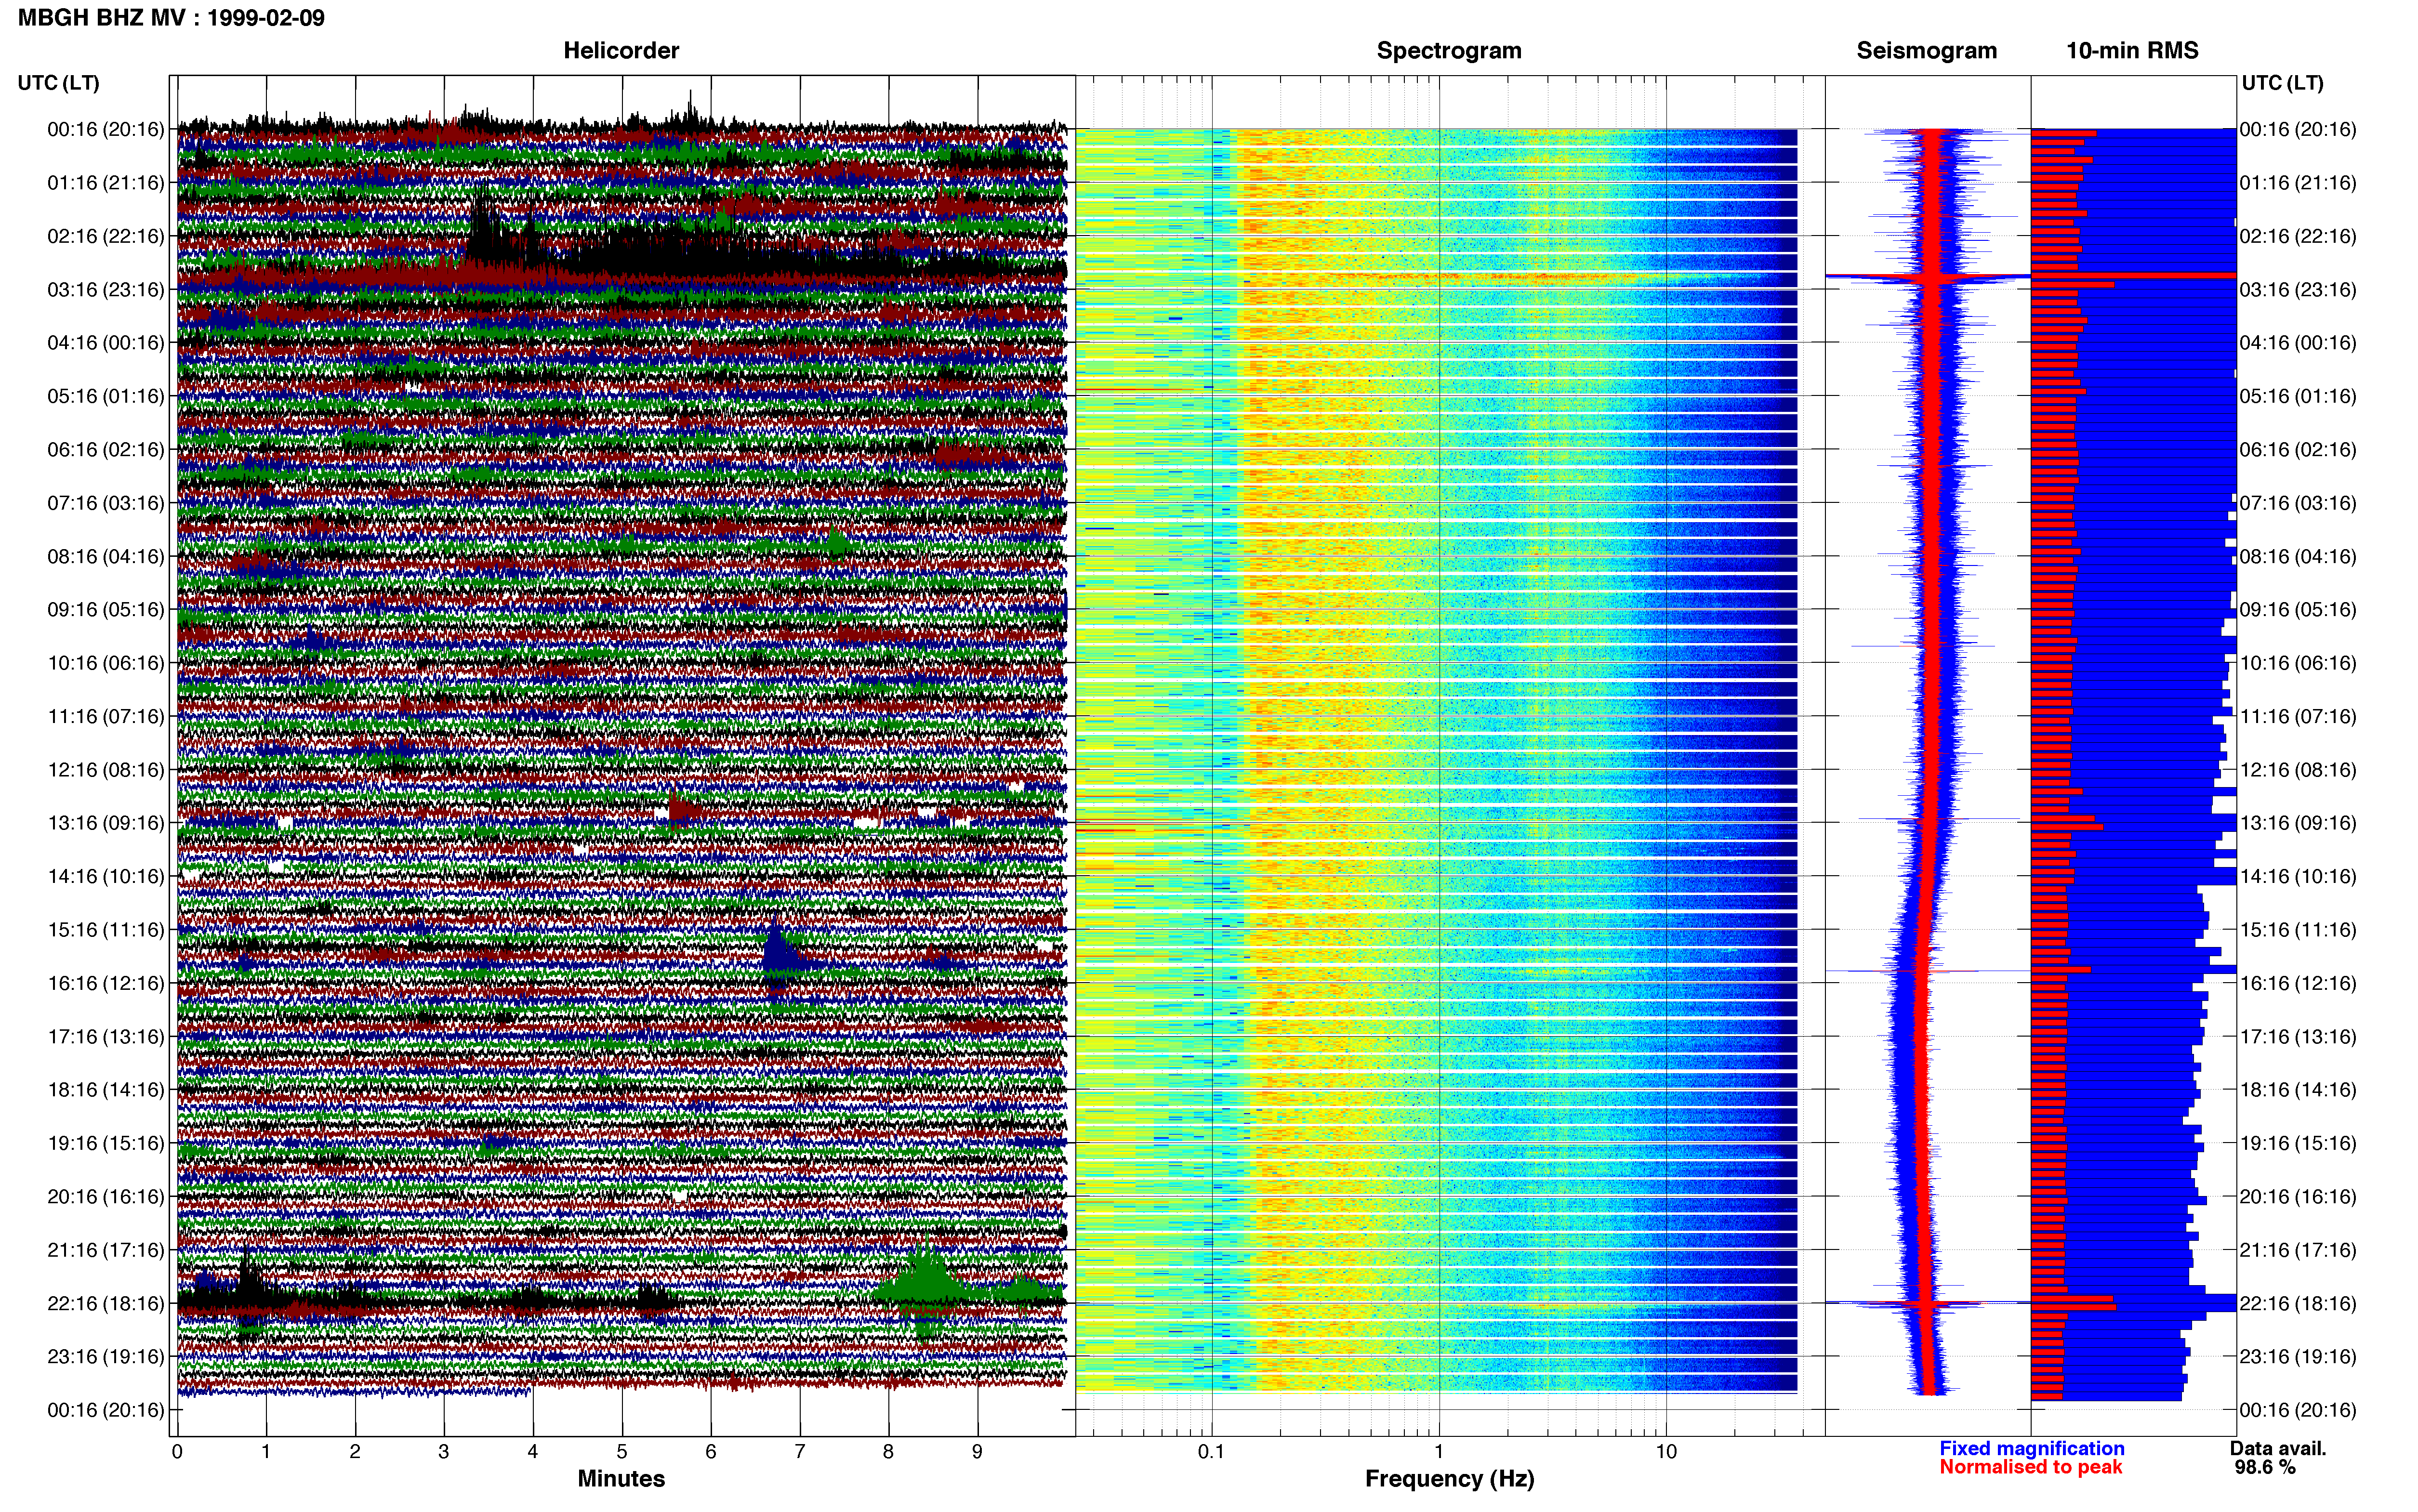Select minute tick label '4' on Helicorder axis

pyautogui.click(x=533, y=1452)
